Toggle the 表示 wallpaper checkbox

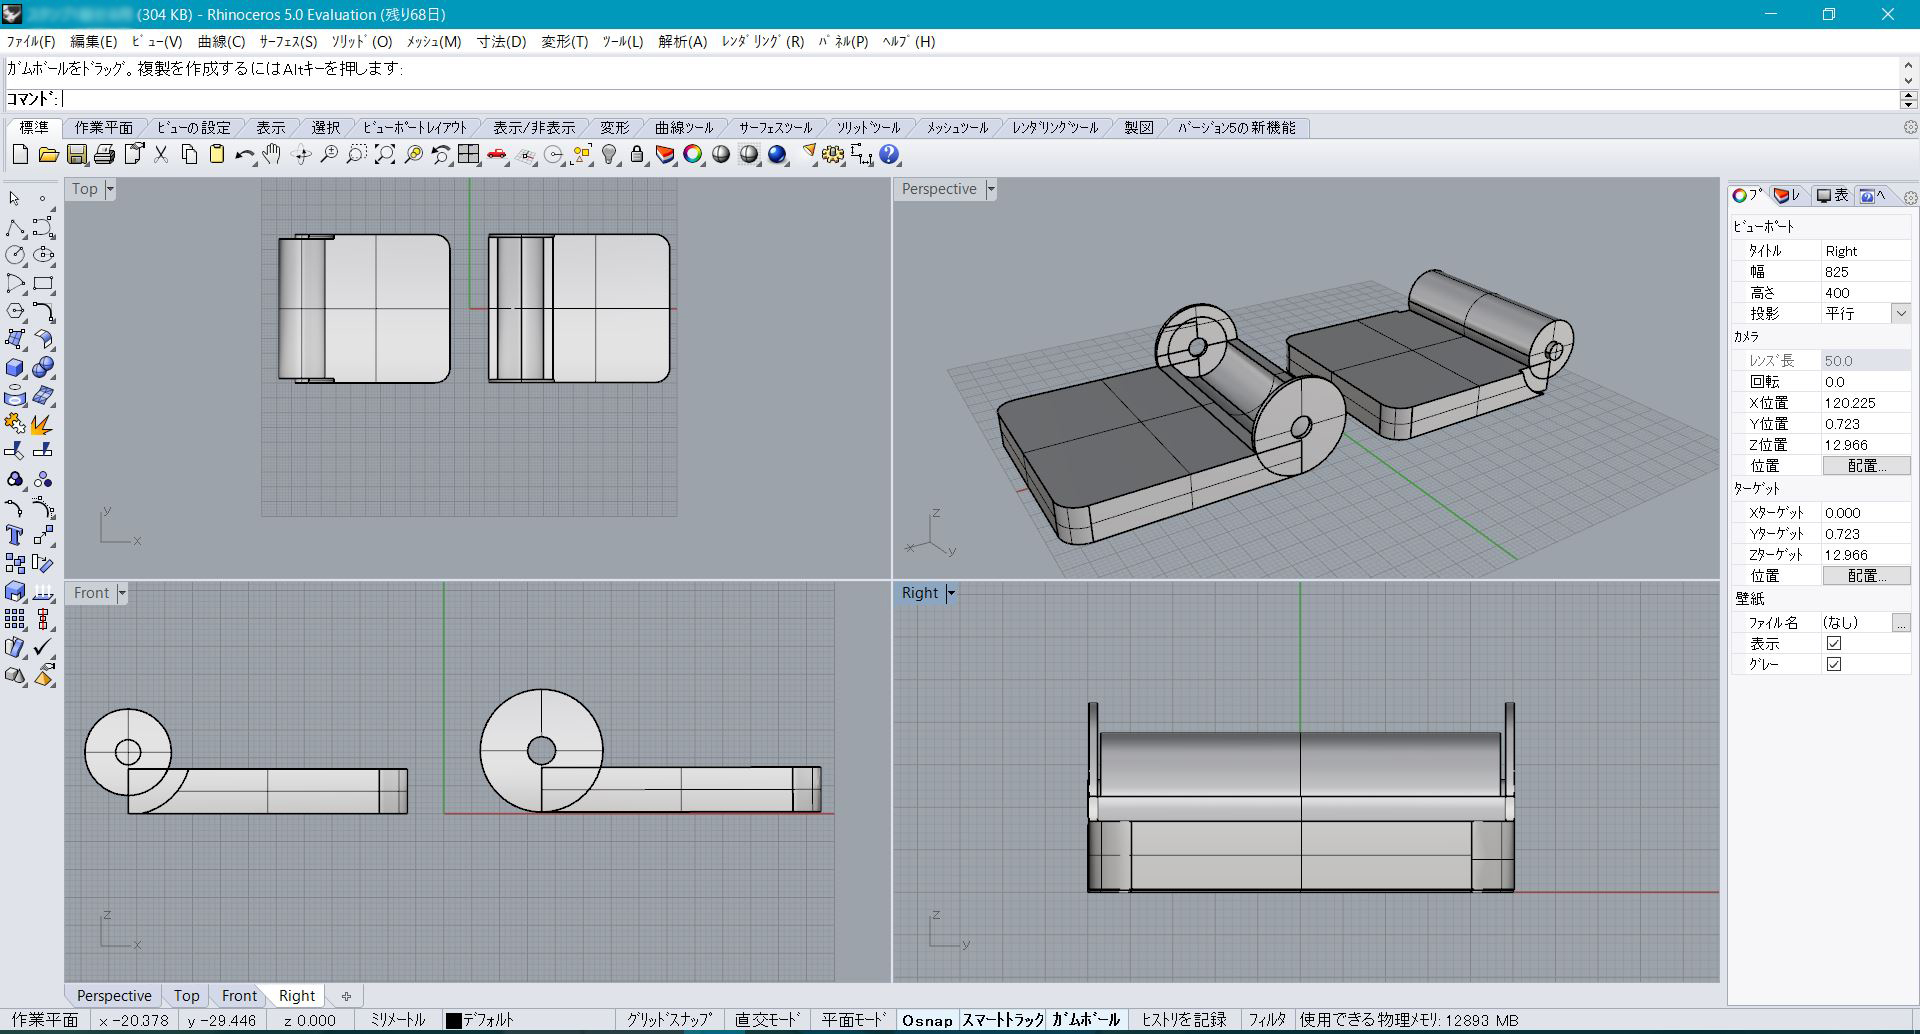pos(1834,643)
